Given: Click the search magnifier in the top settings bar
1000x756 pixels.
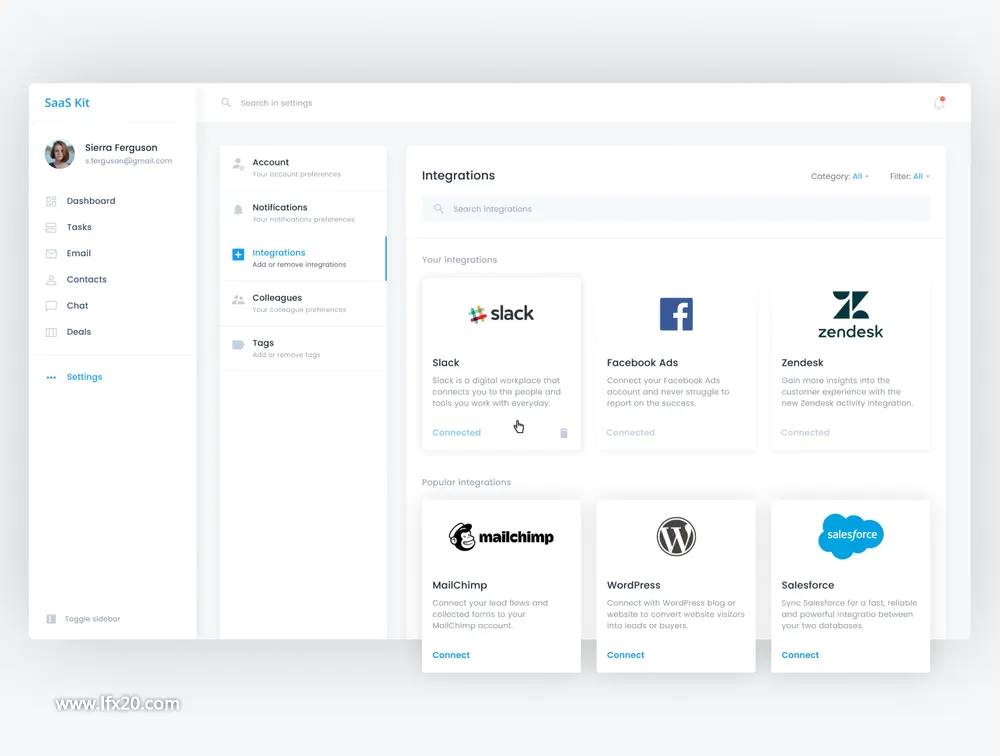Looking at the screenshot, I should 226,103.
